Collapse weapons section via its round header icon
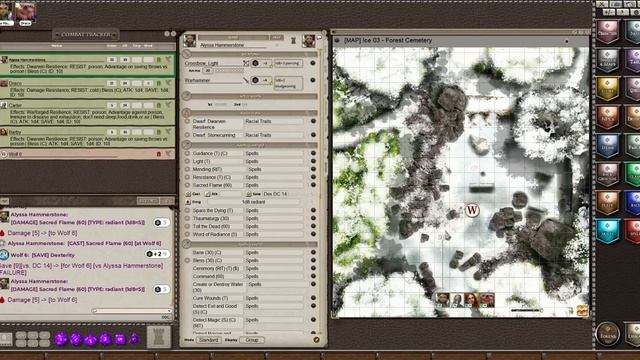Viewport: 640px width, 360px height. tap(187, 54)
